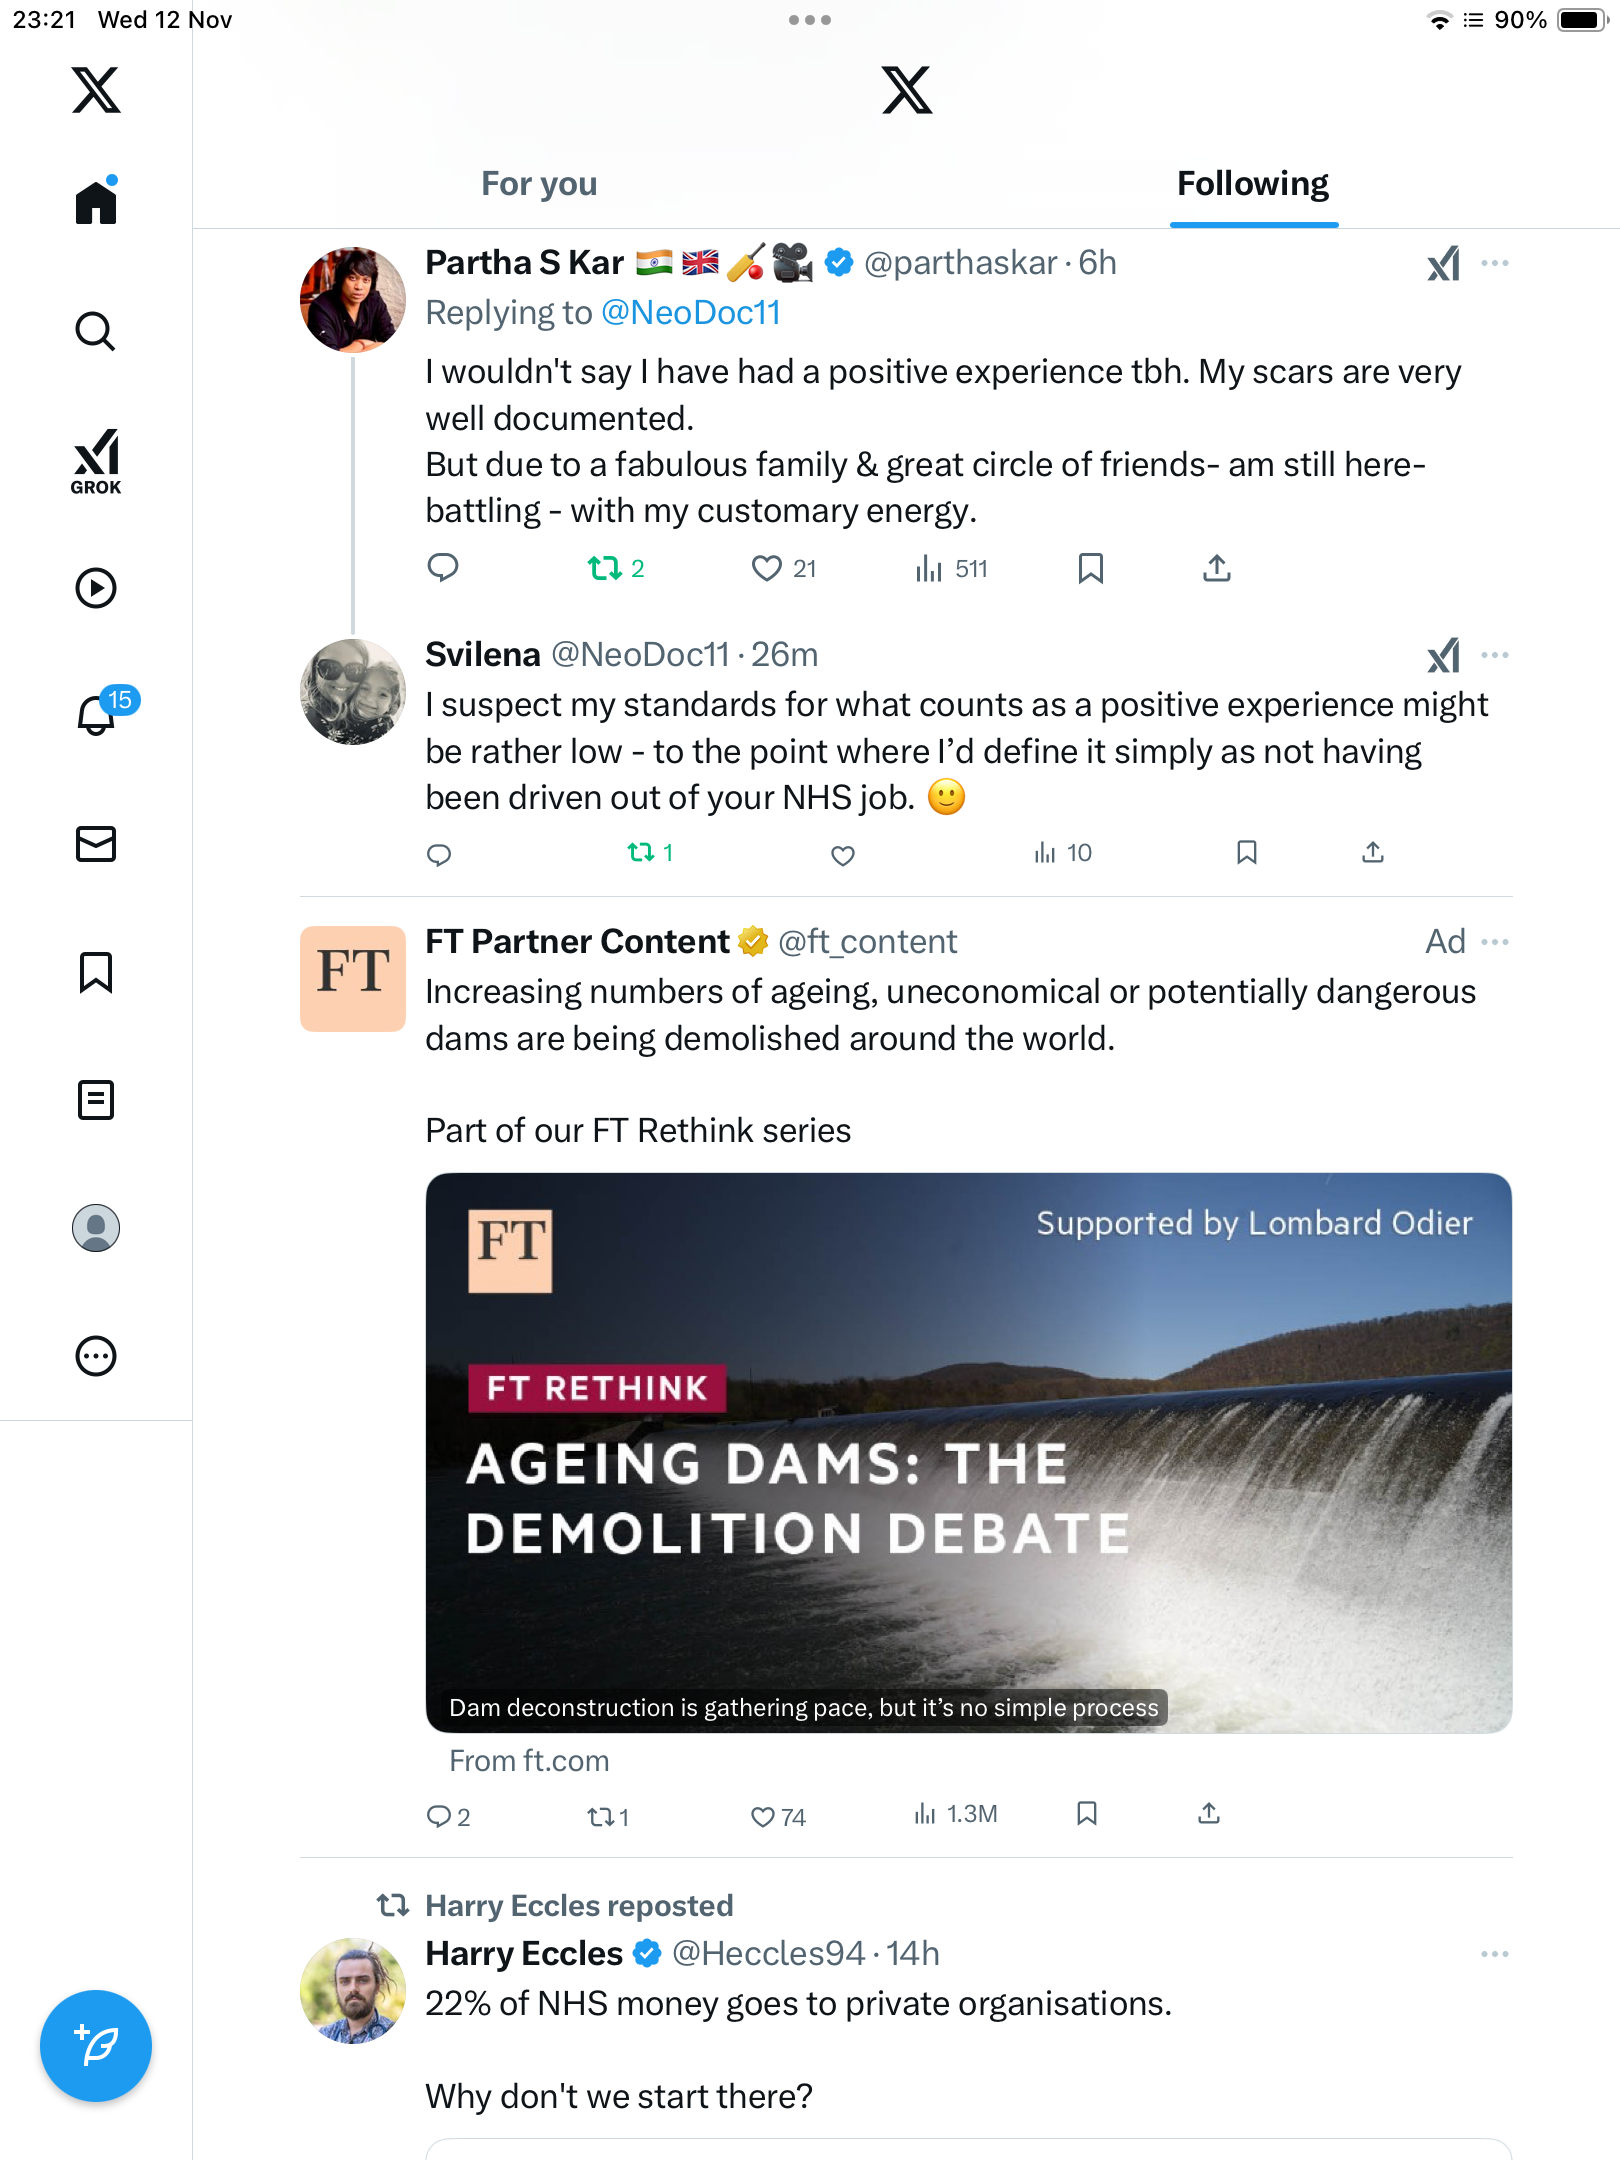
Task: Open Notifications bell with 15 badge
Action: click(x=98, y=715)
